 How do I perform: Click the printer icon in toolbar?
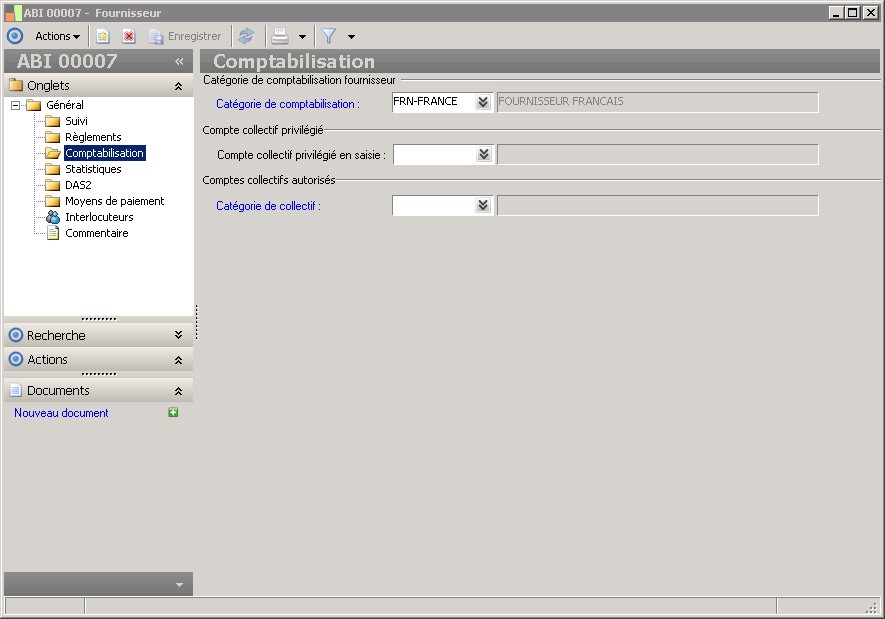tap(280, 36)
